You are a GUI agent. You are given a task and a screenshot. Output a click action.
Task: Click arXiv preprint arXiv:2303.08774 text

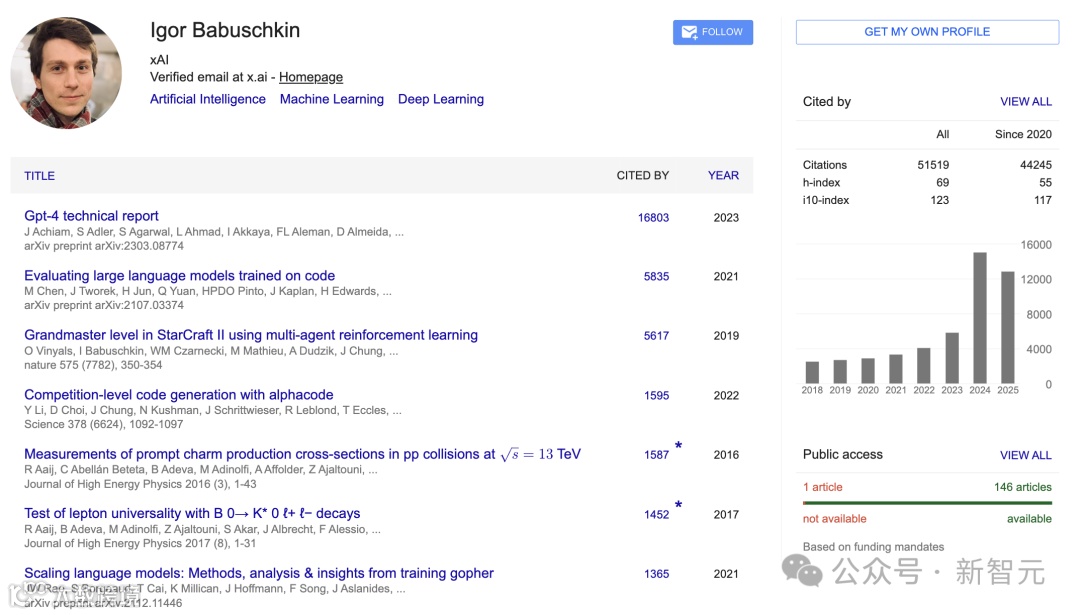(104, 246)
